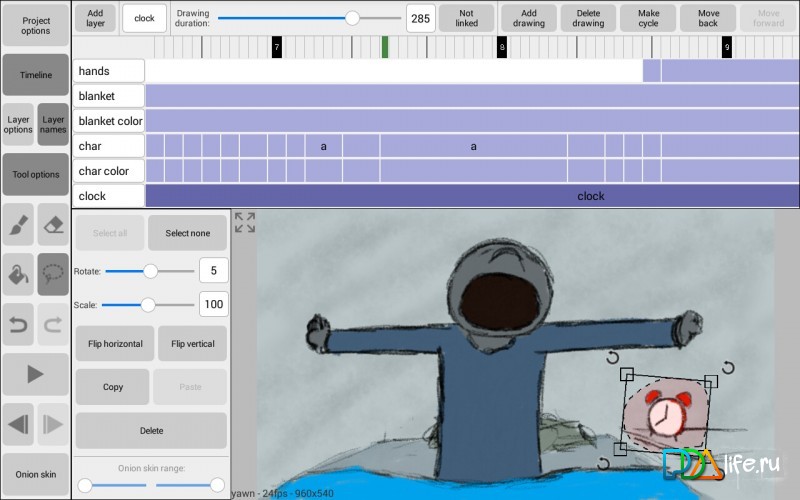Click the clock layer name field
Screen dimensions: 800x500
(144, 18)
